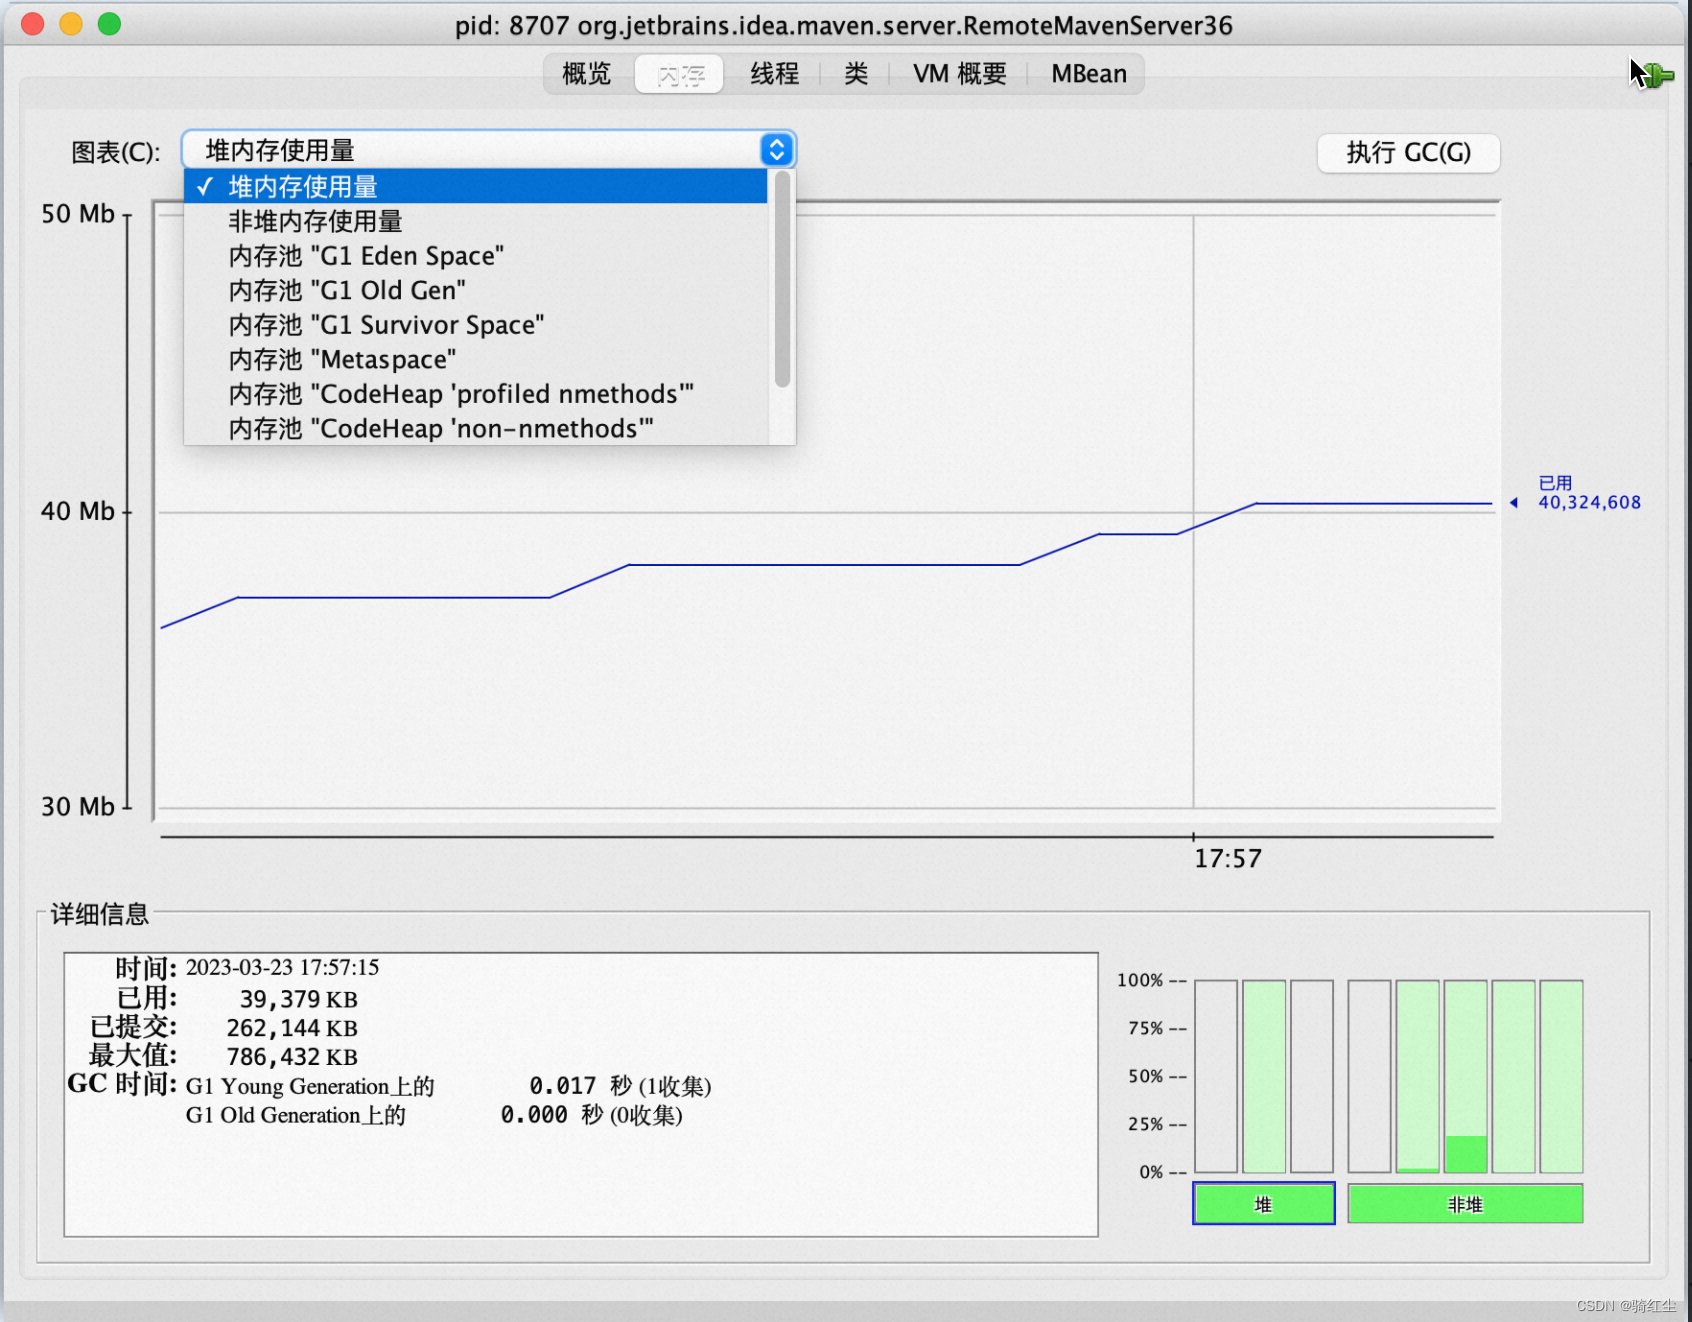This screenshot has width=1692, height=1322.
Task: Choose CodeHeap 'profiled nmethods' pool option
Action: click(x=476, y=394)
